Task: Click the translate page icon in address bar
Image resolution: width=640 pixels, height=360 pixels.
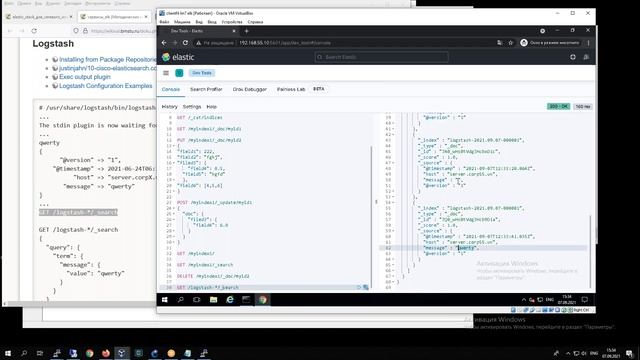Action: point(500,43)
